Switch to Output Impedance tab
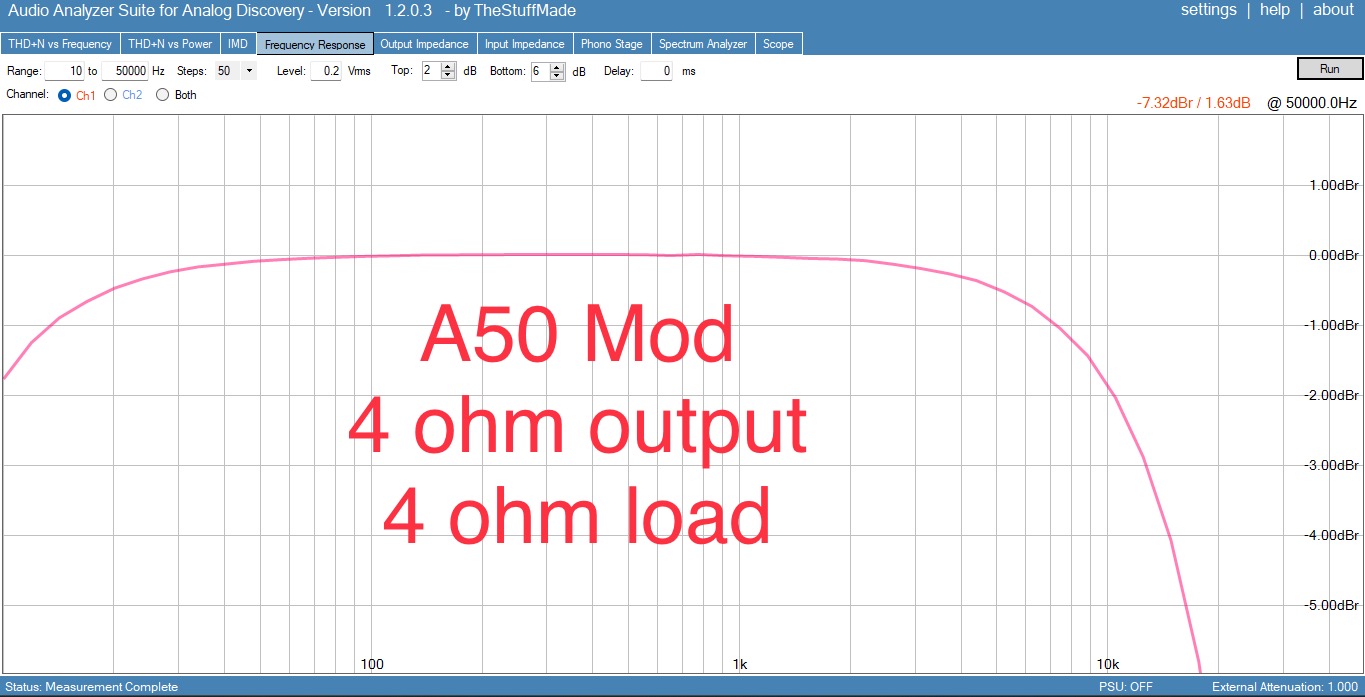Viewport: 1365px width, 697px height. tap(424, 44)
